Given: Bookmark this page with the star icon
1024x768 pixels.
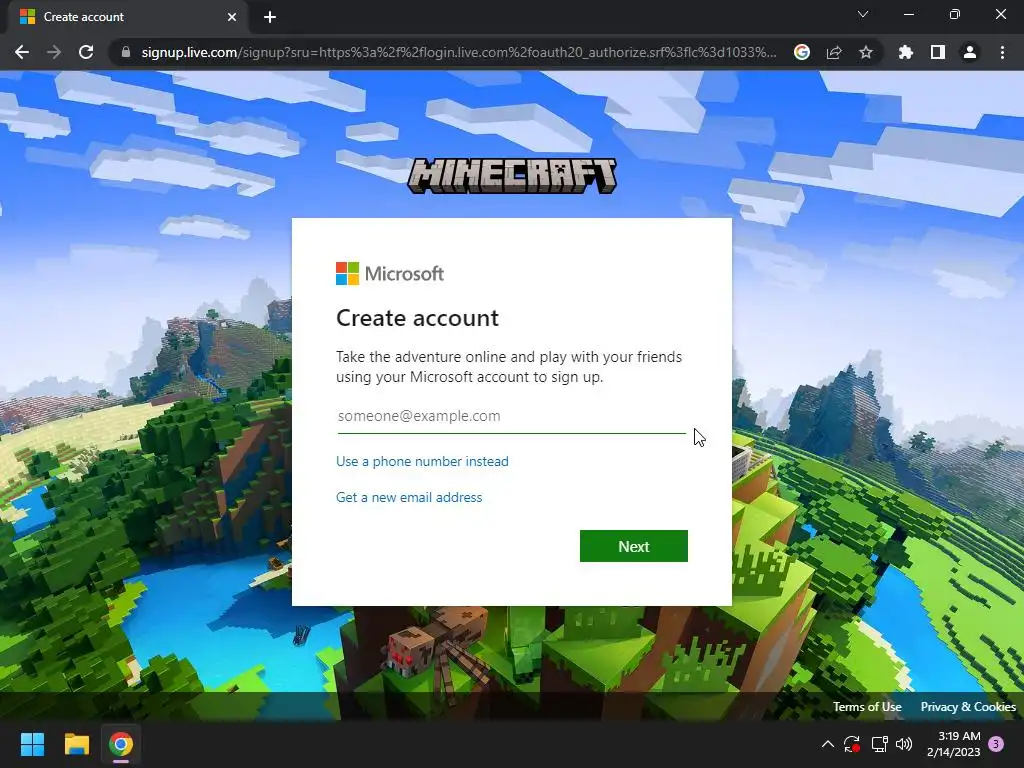Looking at the screenshot, I should pyautogui.click(x=866, y=52).
